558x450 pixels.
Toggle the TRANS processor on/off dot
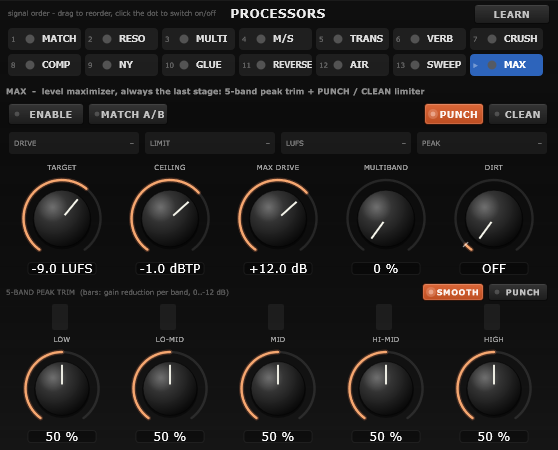pos(338,39)
